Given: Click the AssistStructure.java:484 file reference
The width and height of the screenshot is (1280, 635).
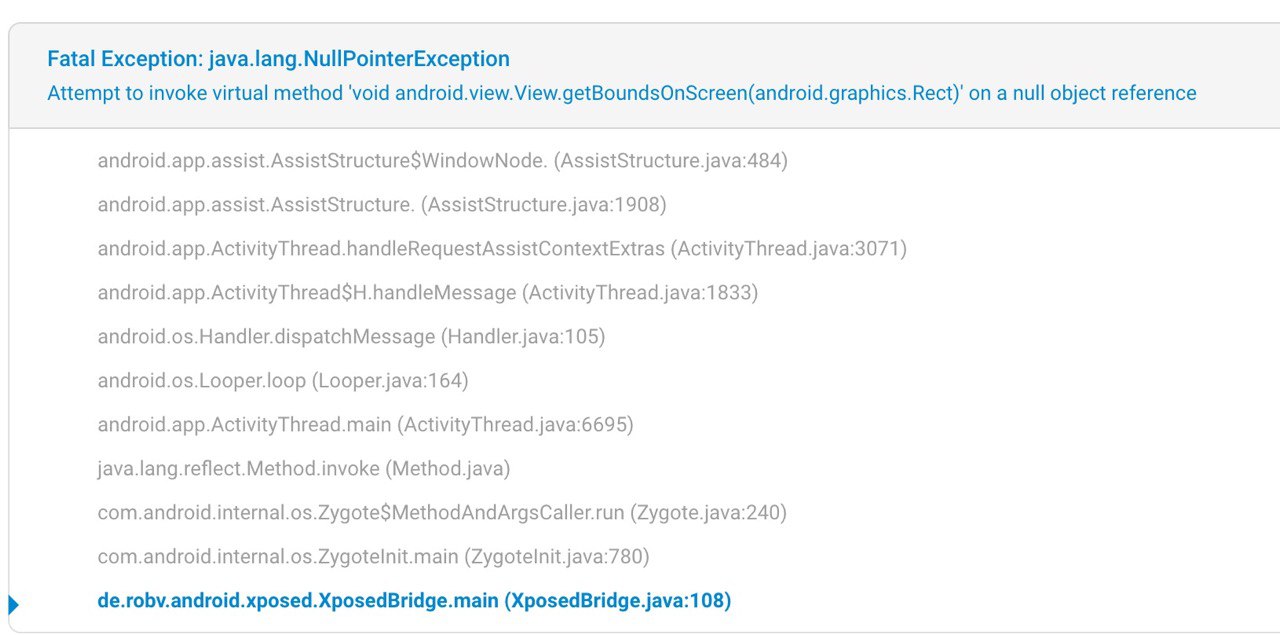Looking at the screenshot, I should [671, 160].
